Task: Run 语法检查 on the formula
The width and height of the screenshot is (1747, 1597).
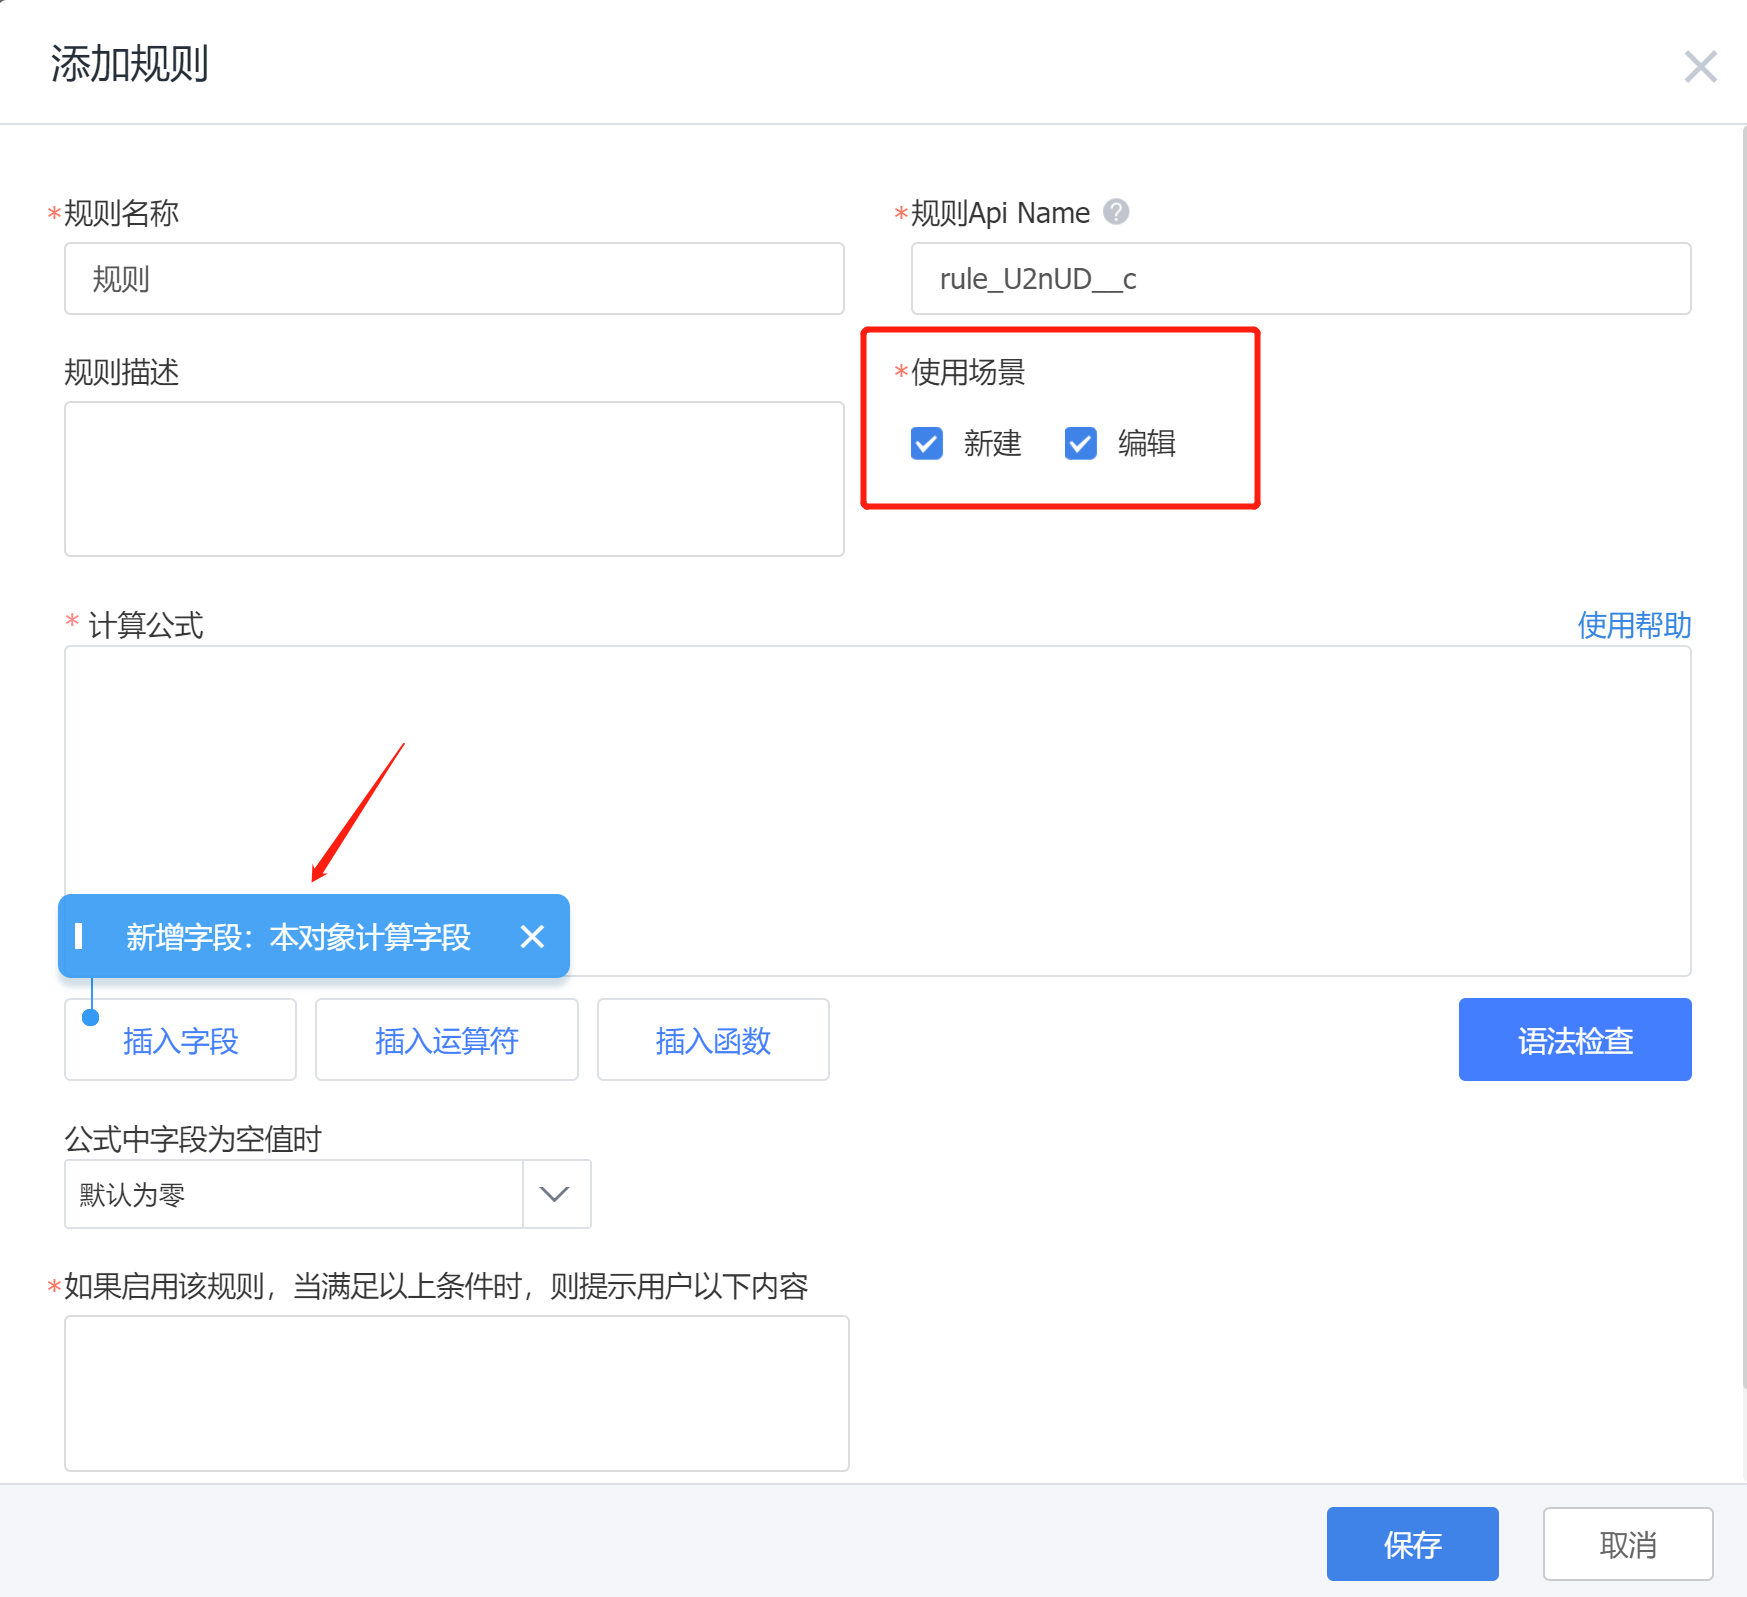Action: coord(1575,1040)
